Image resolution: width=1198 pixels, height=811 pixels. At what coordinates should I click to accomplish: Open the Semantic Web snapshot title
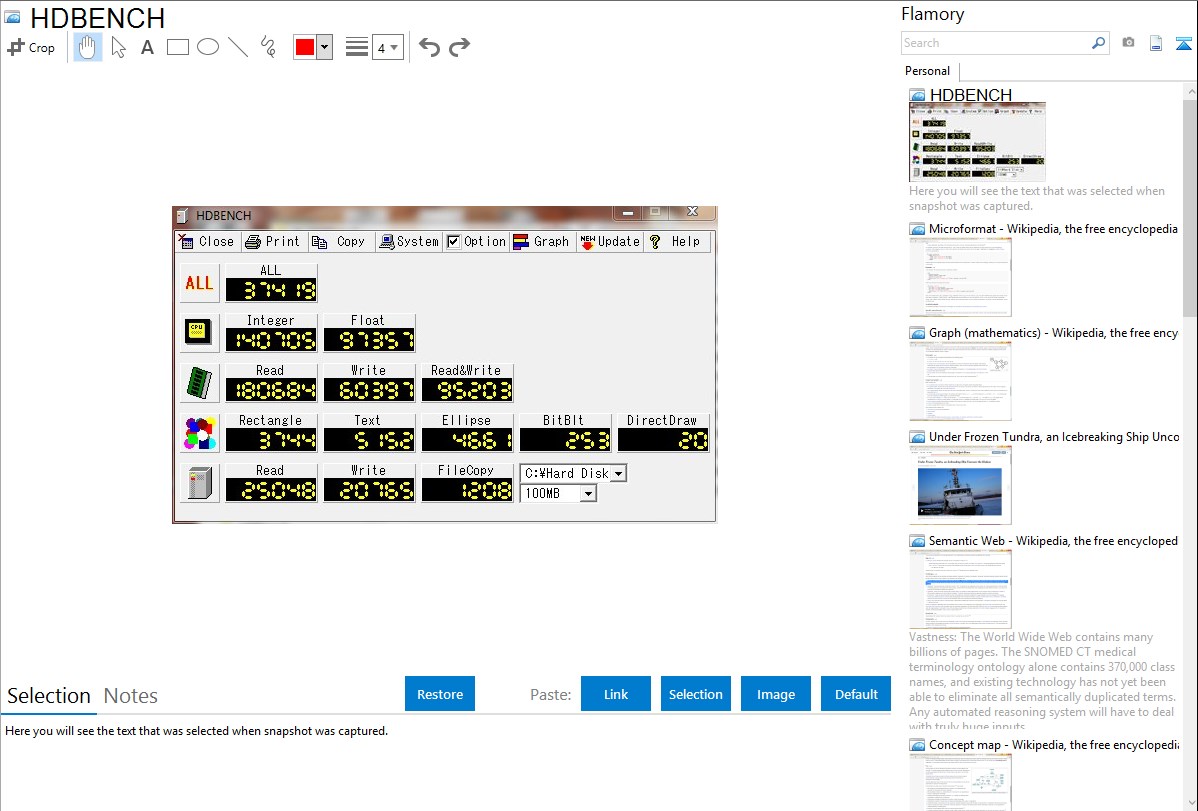[x=1053, y=540]
